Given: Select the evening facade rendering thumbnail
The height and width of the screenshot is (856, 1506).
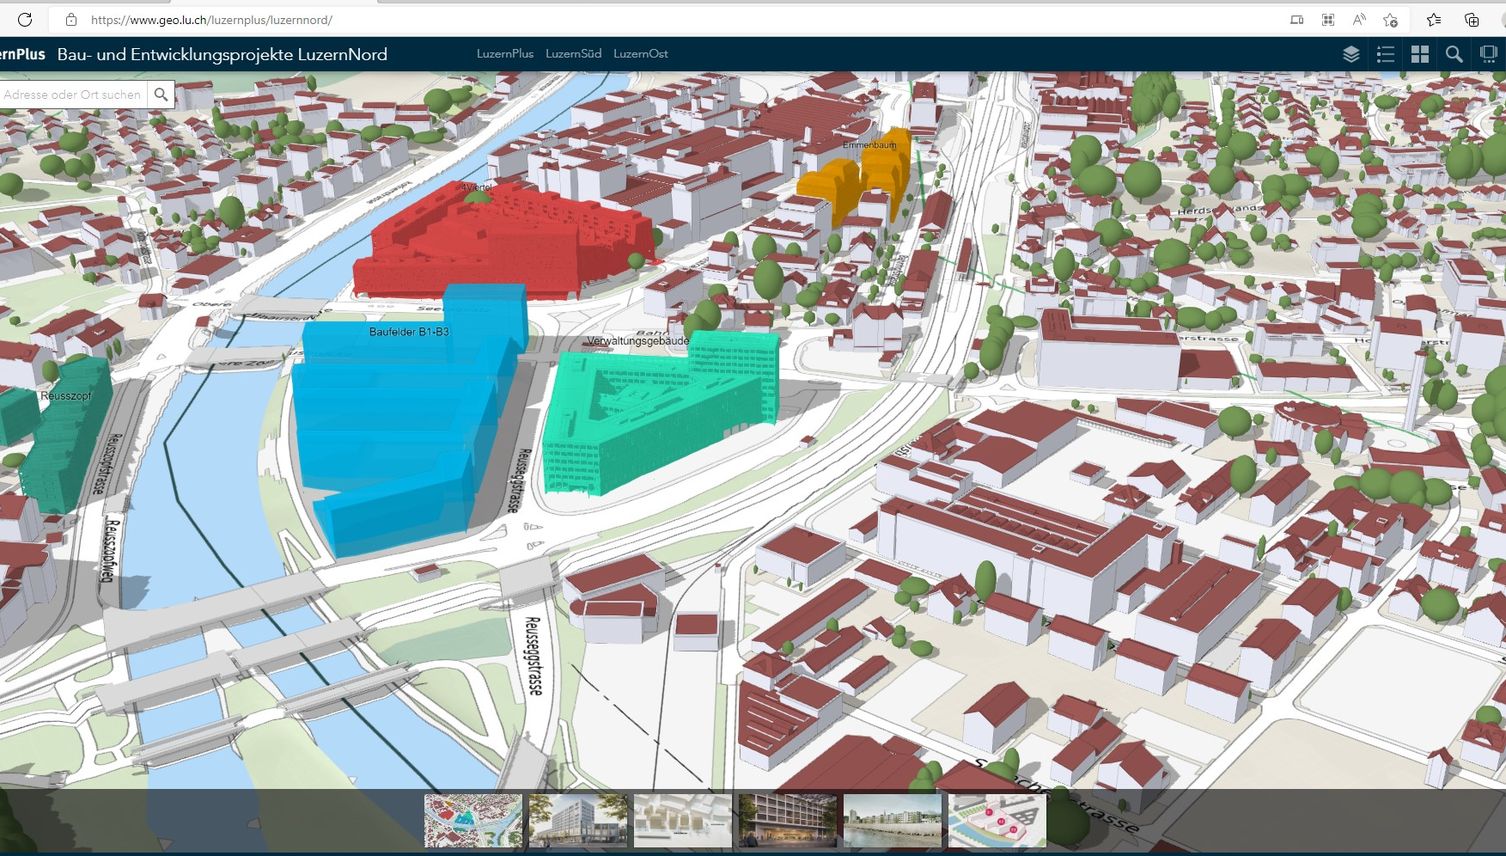Looking at the screenshot, I should pos(788,821).
